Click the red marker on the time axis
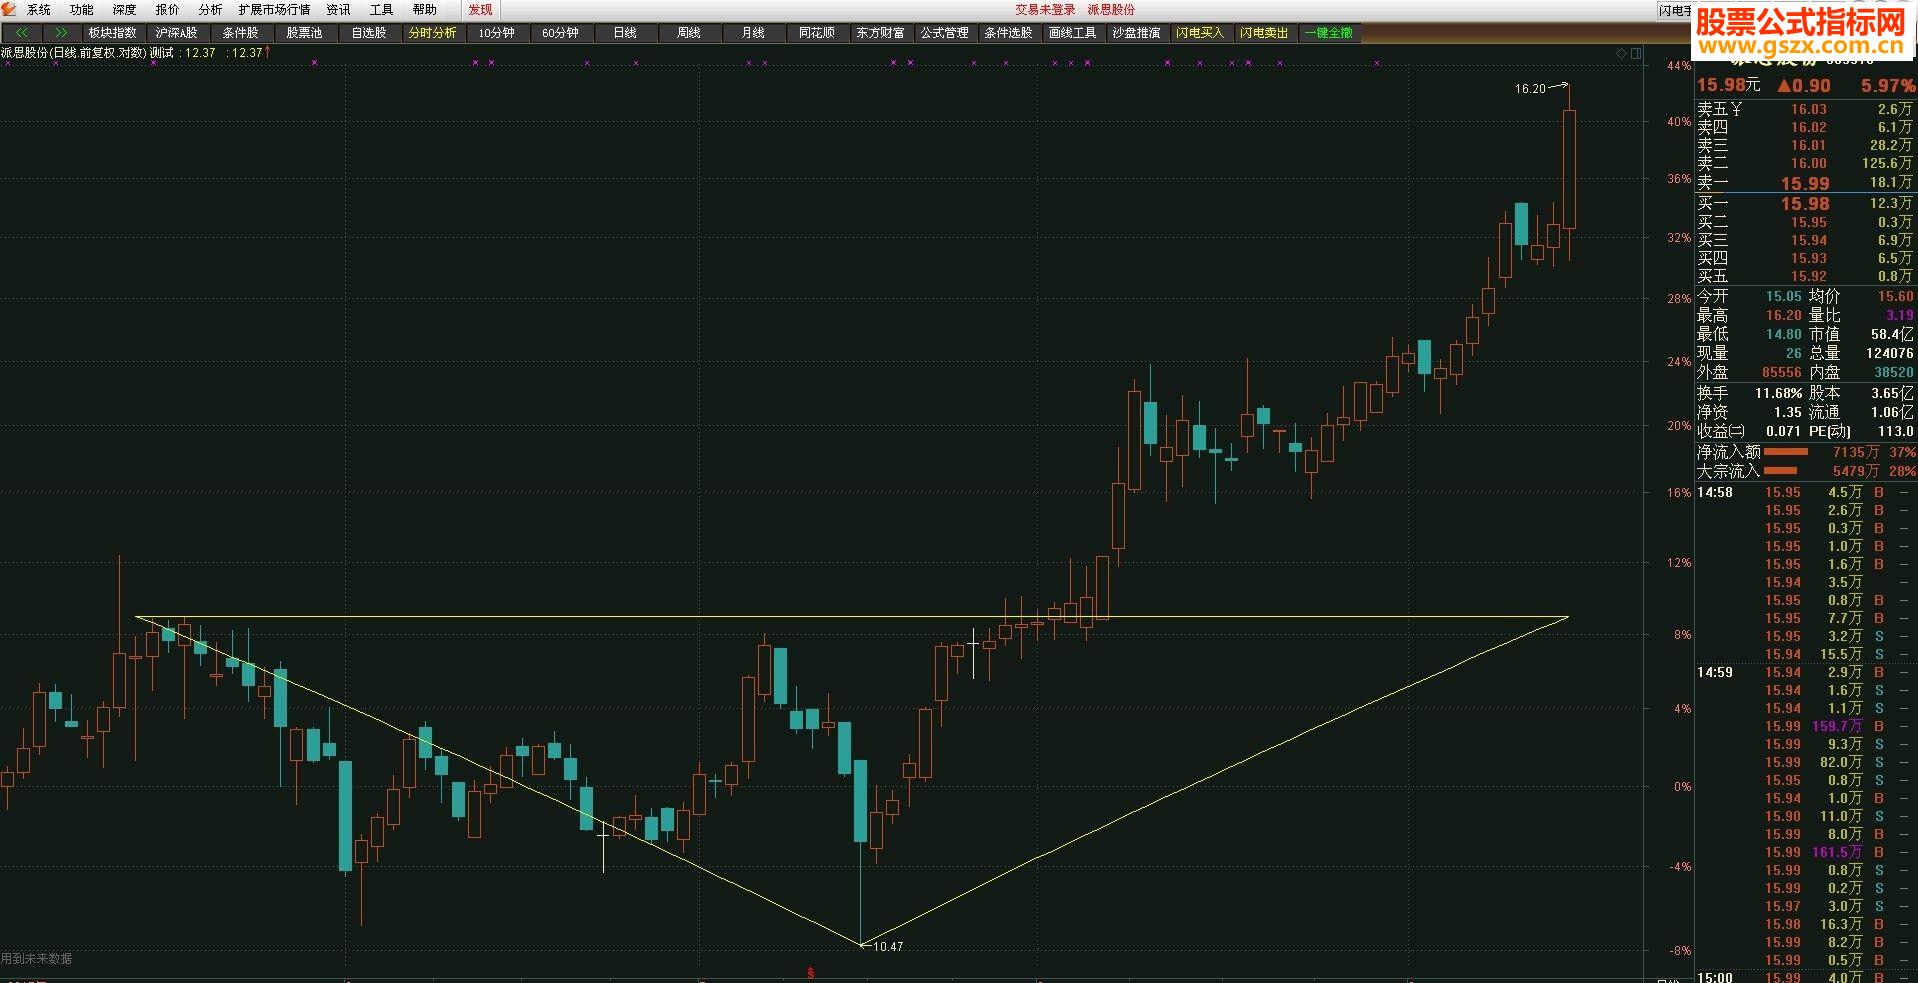This screenshot has height=983, width=1918. tap(811, 972)
